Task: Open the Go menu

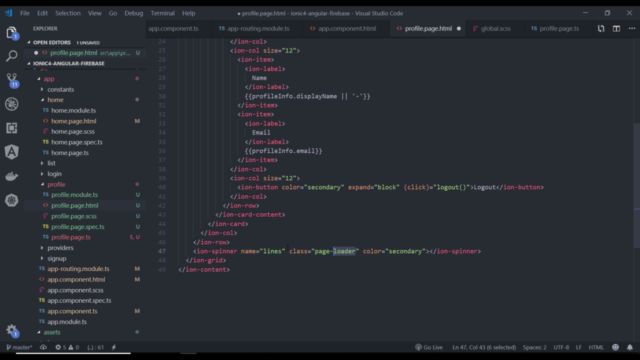Action: point(113,13)
